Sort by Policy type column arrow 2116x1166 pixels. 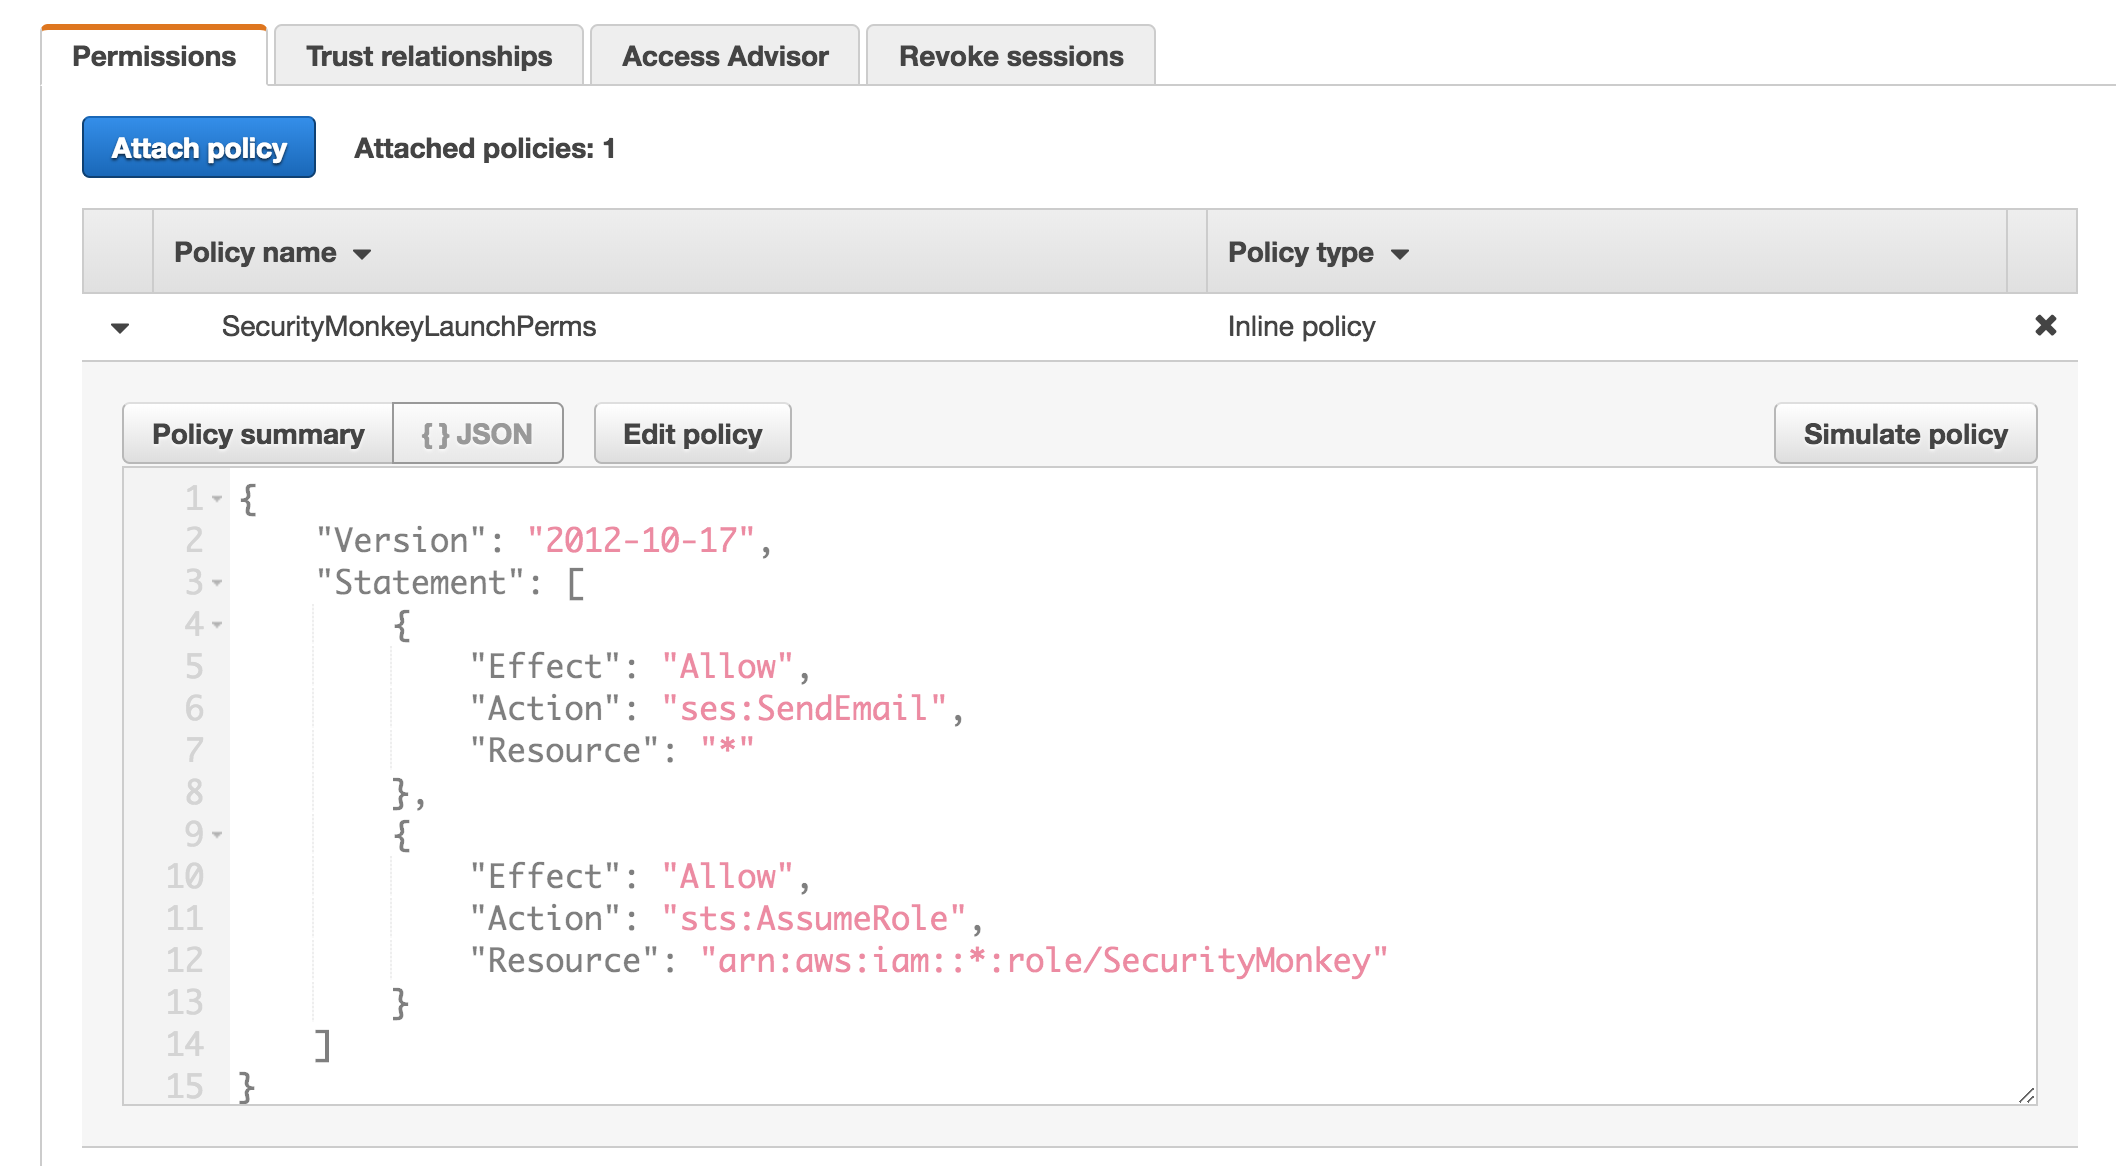[1400, 254]
